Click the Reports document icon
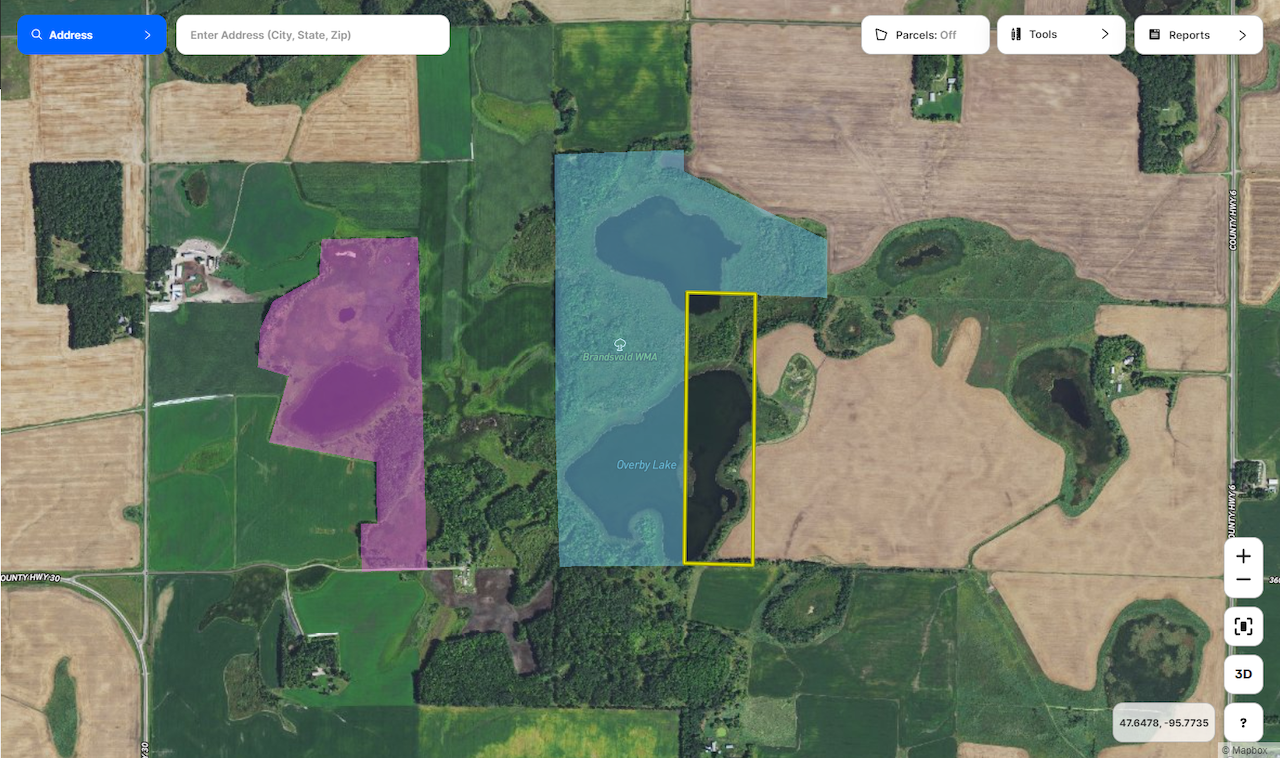Viewport: 1280px width, 758px height. click(x=1154, y=35)
